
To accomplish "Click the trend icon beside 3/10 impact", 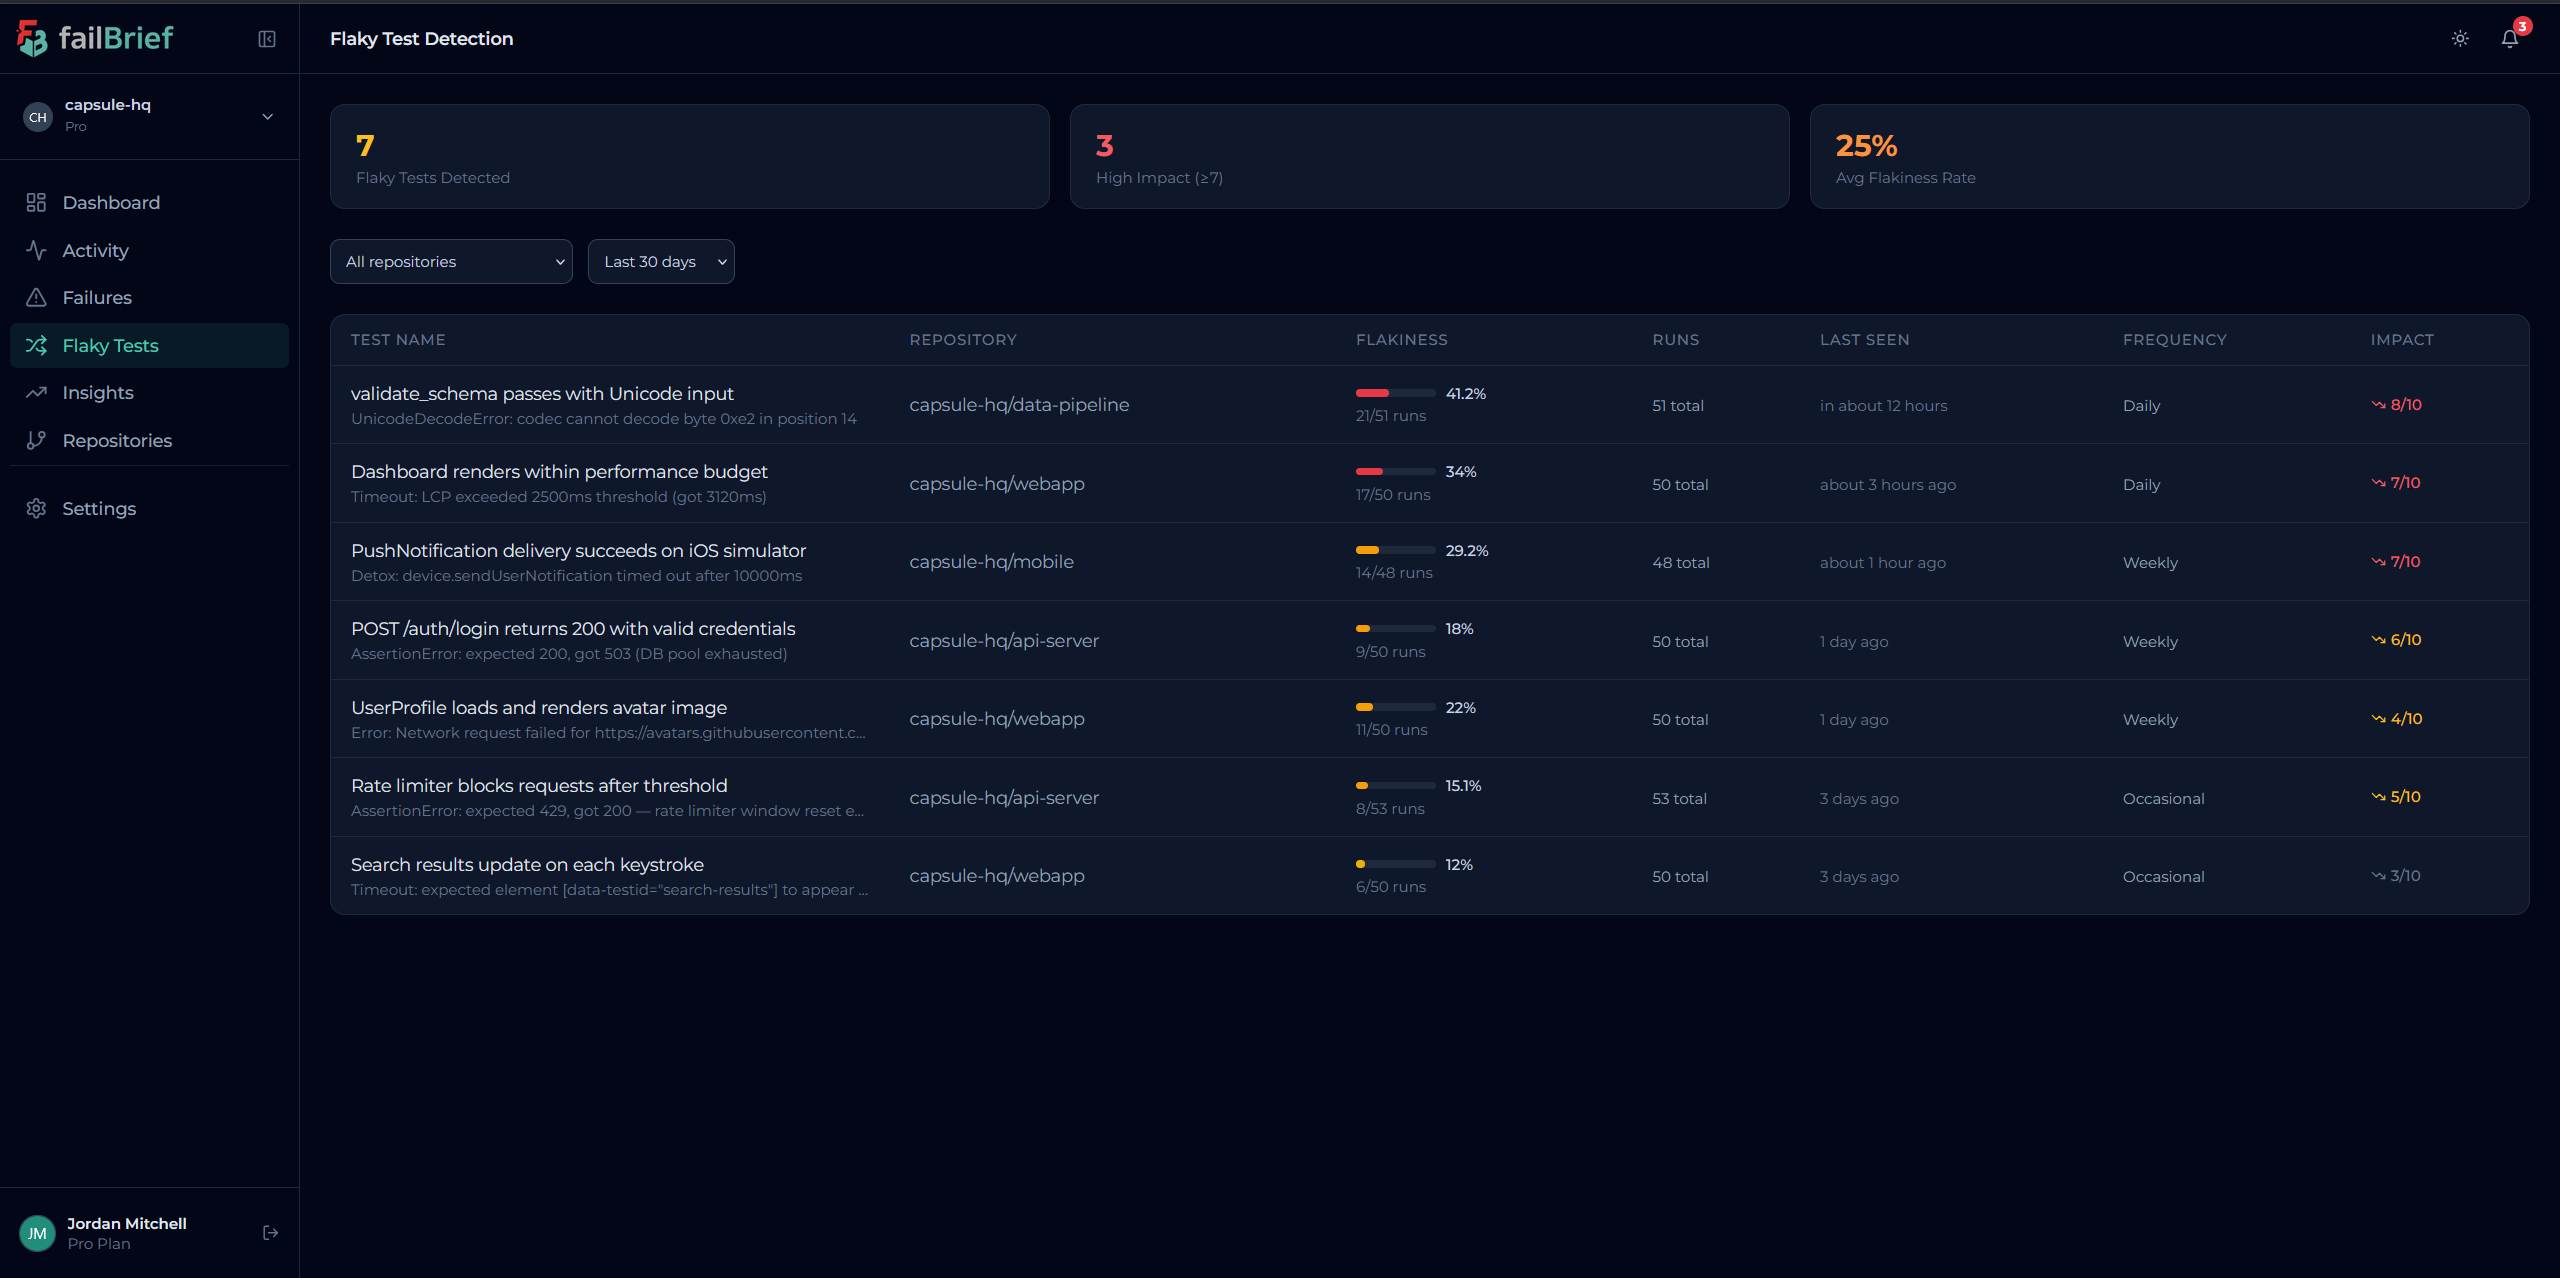I will coord(2378,876).
